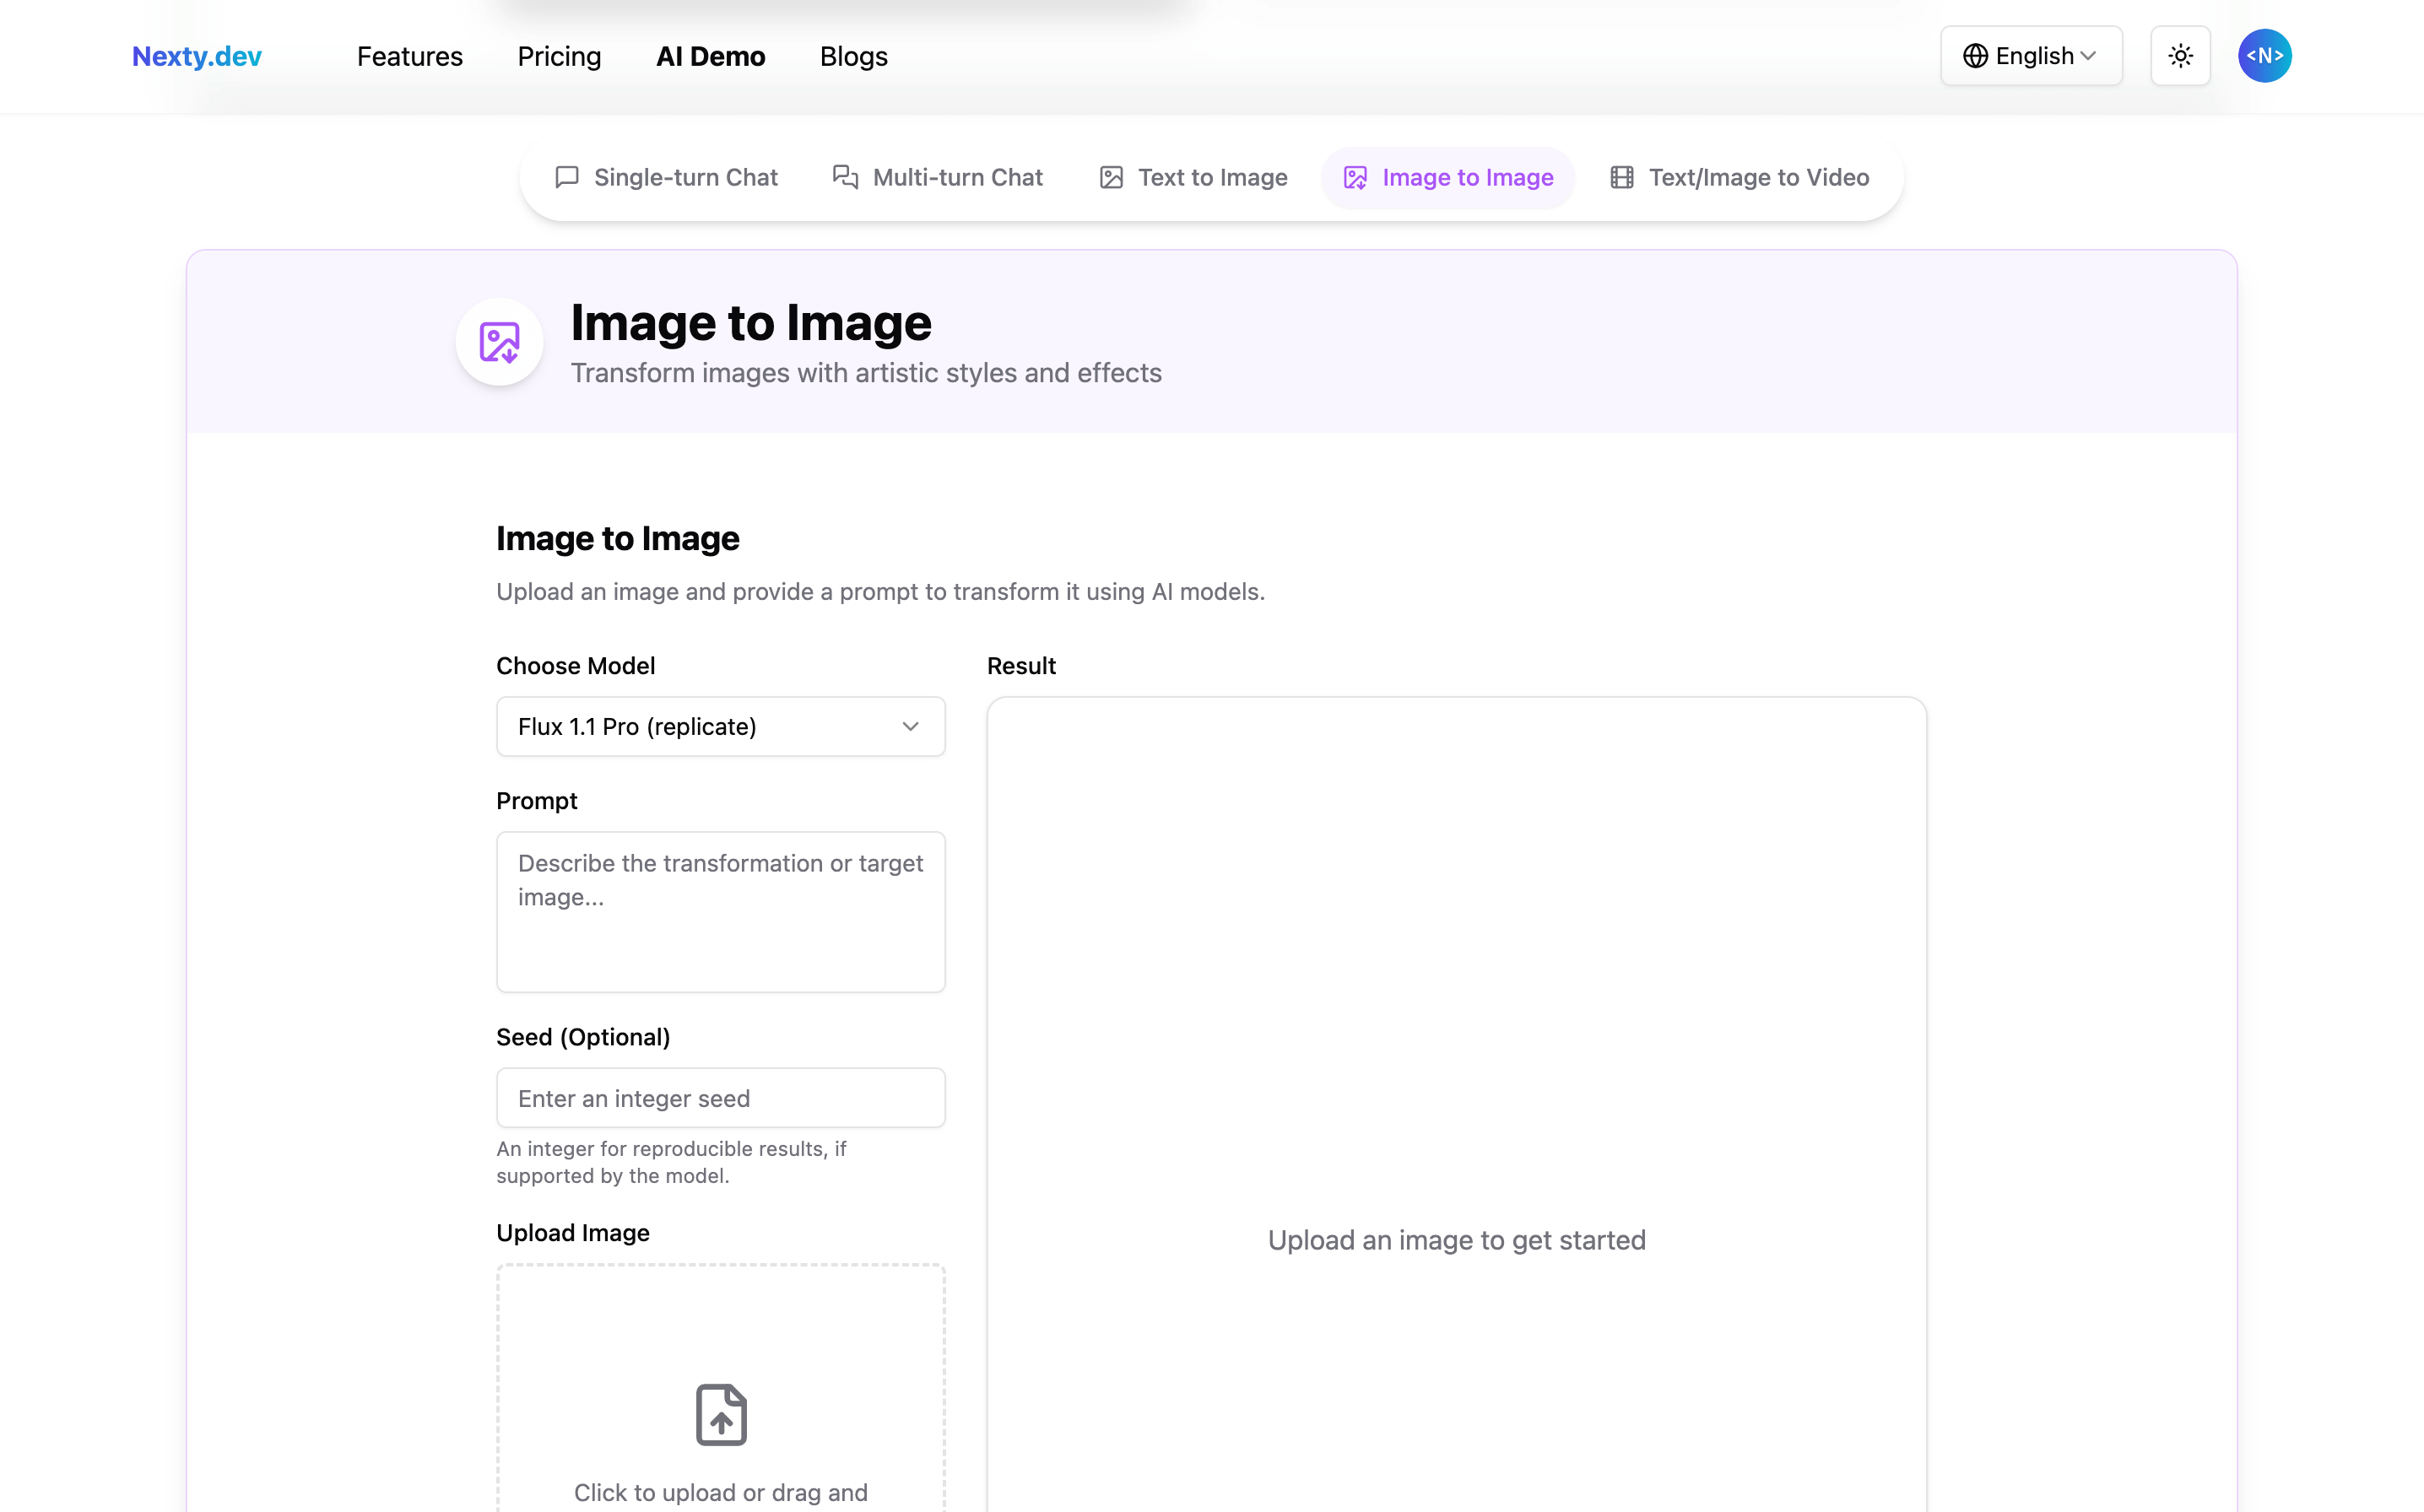The width and height of the screenshot is (2424, 1512).
Task: Switch to the Text/Image to Video tab
Action: 1740,177
